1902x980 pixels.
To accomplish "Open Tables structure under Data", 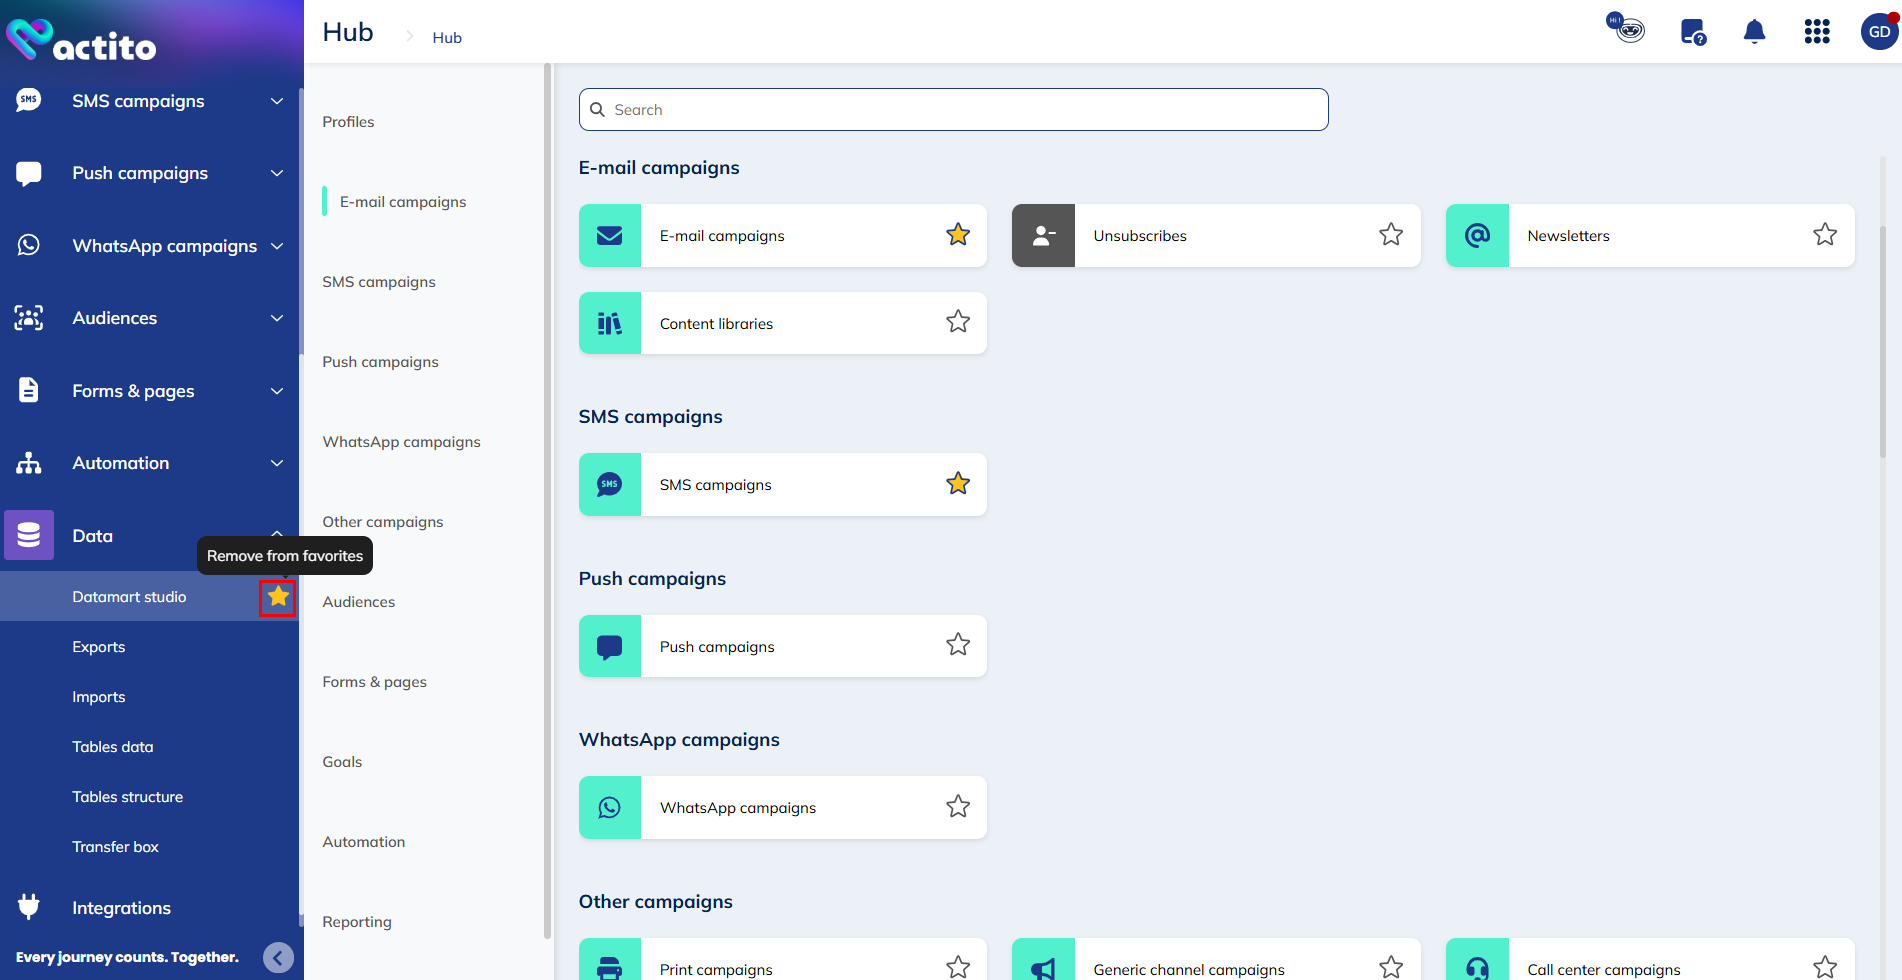I will [128, 797].
